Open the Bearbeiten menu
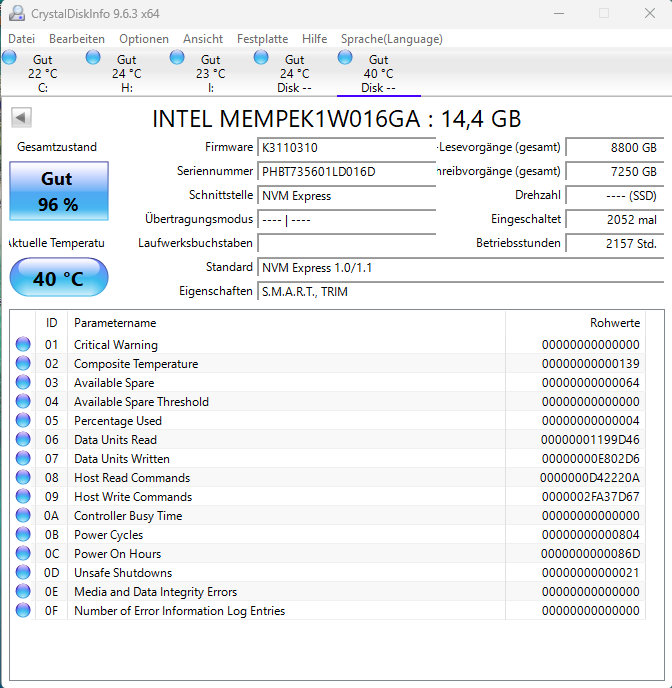This screenshot has height=688, width=672. click(x=77, y=39)
